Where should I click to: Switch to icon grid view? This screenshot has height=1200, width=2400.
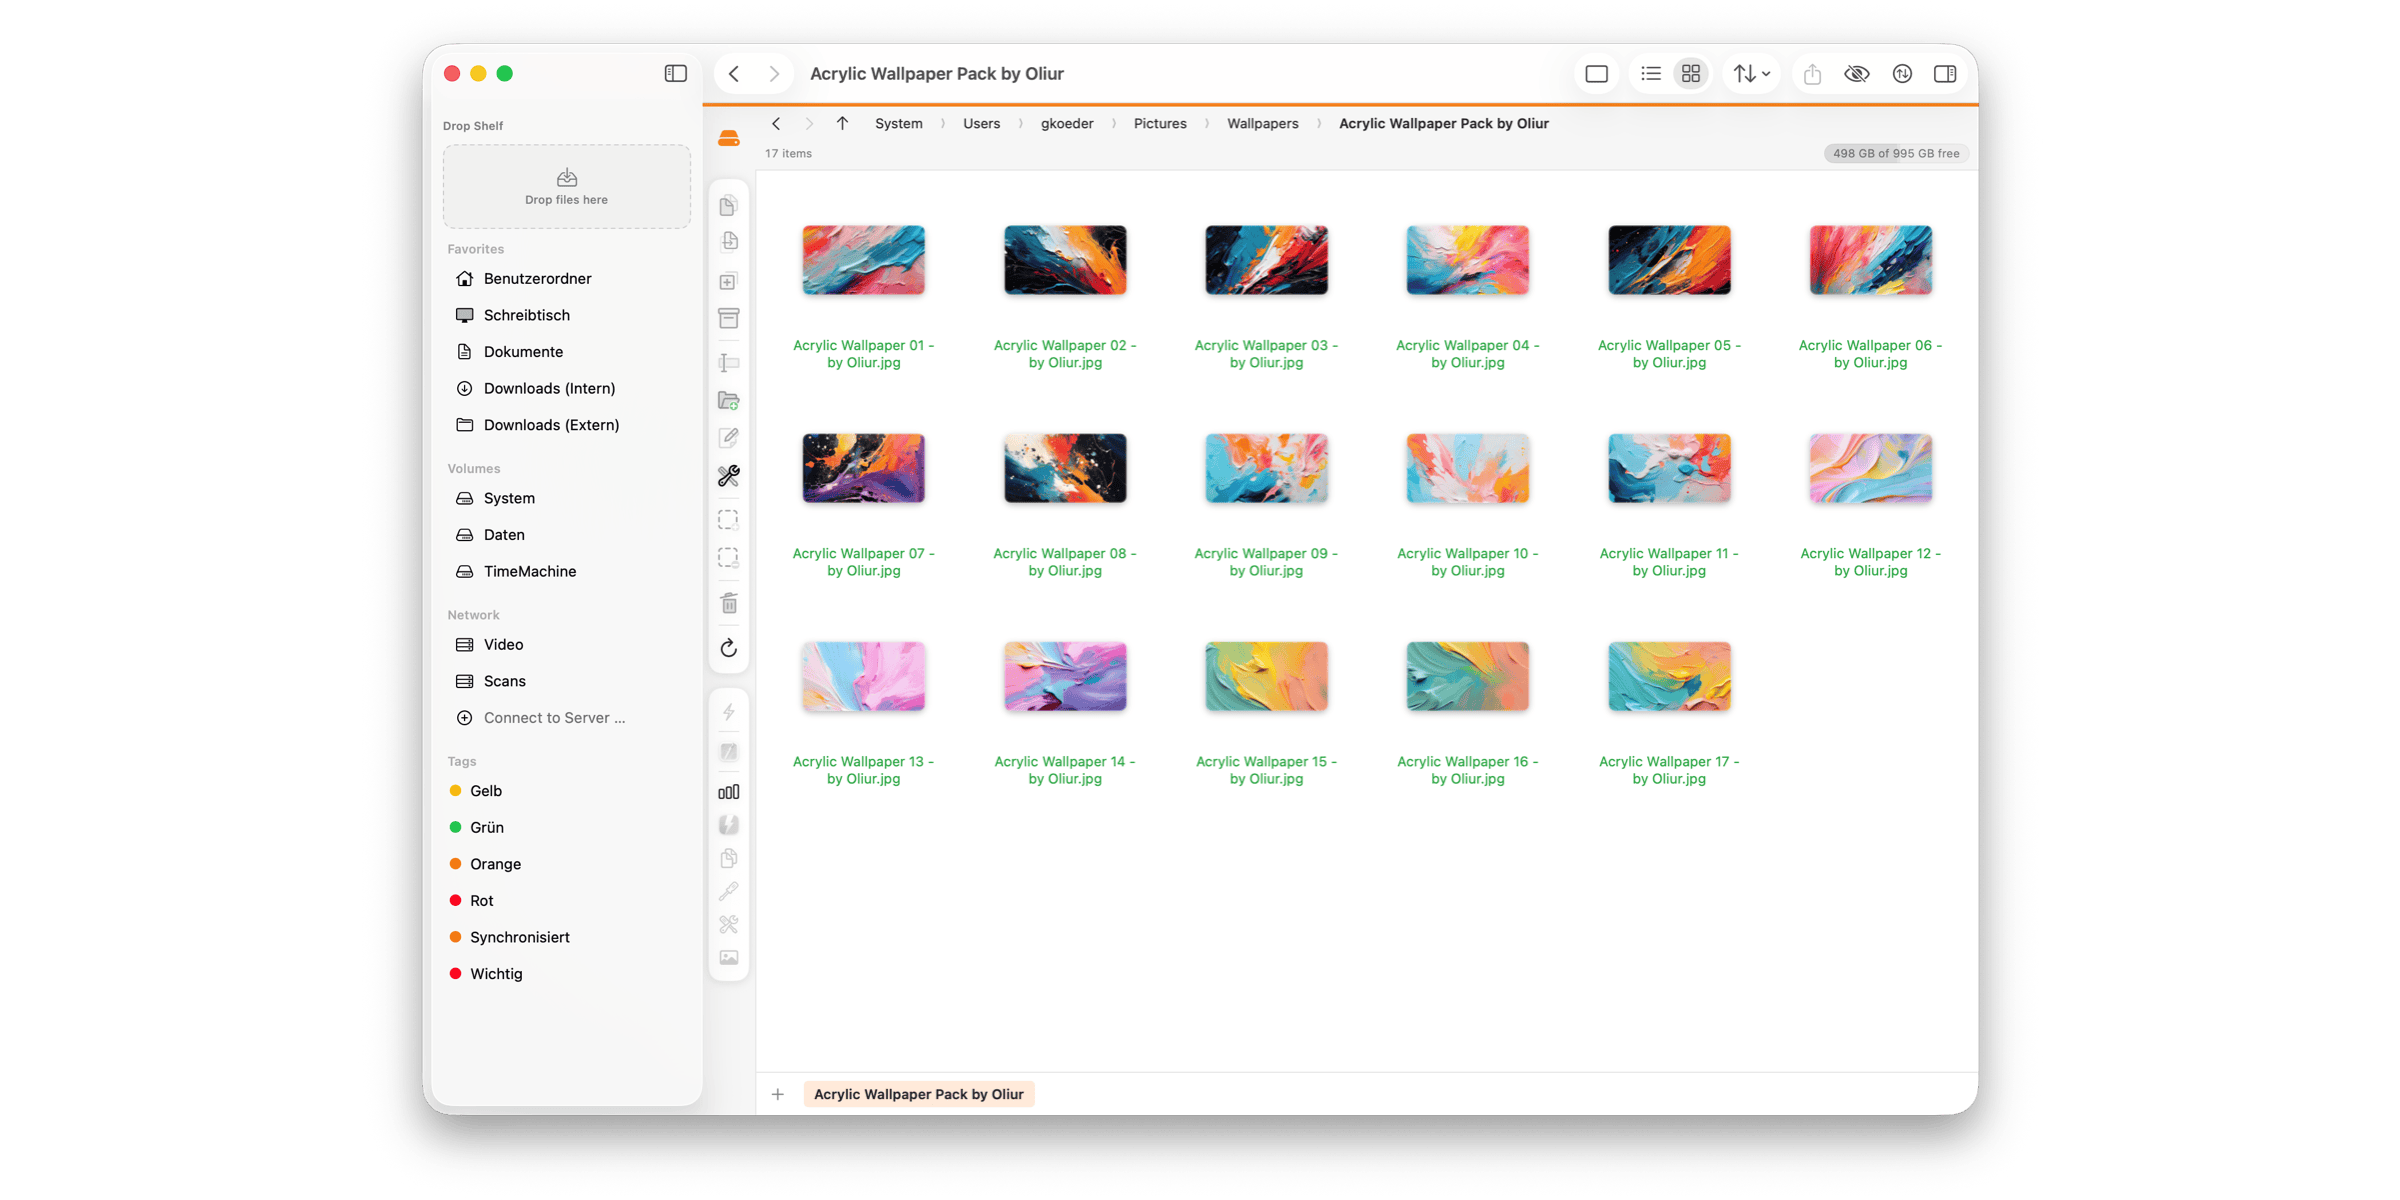coord(1691,74)
